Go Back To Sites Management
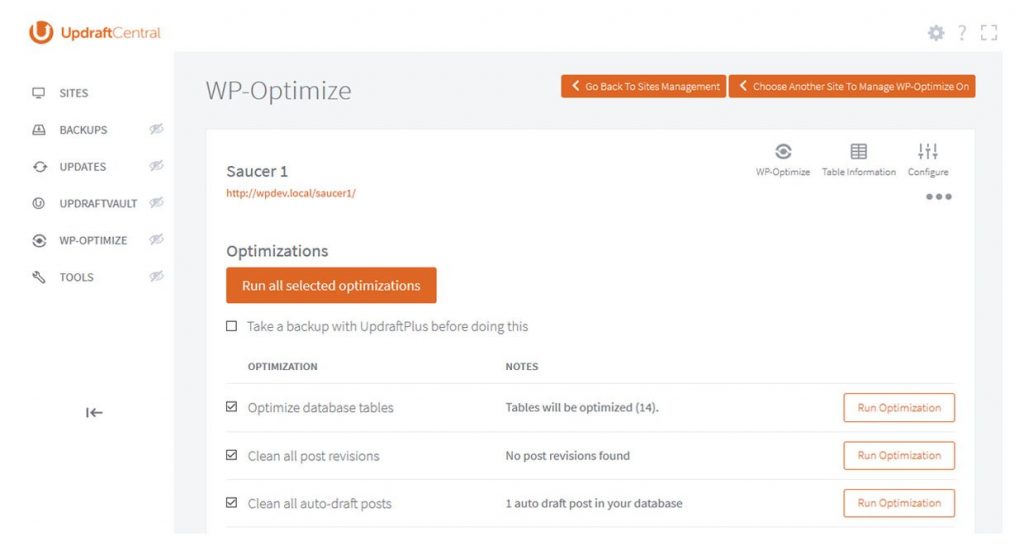Image resolution: width=1024 pixels, height=550 pixels. pyautogui.click(x=643, y=86)
